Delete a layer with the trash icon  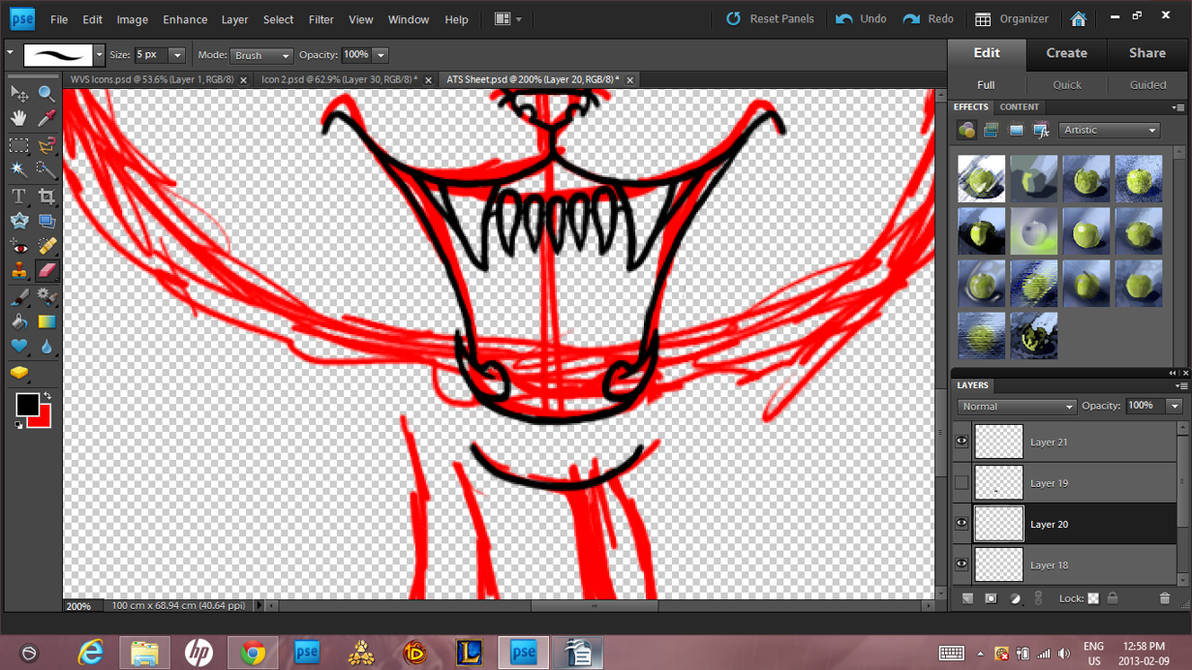coord(1164,598)
